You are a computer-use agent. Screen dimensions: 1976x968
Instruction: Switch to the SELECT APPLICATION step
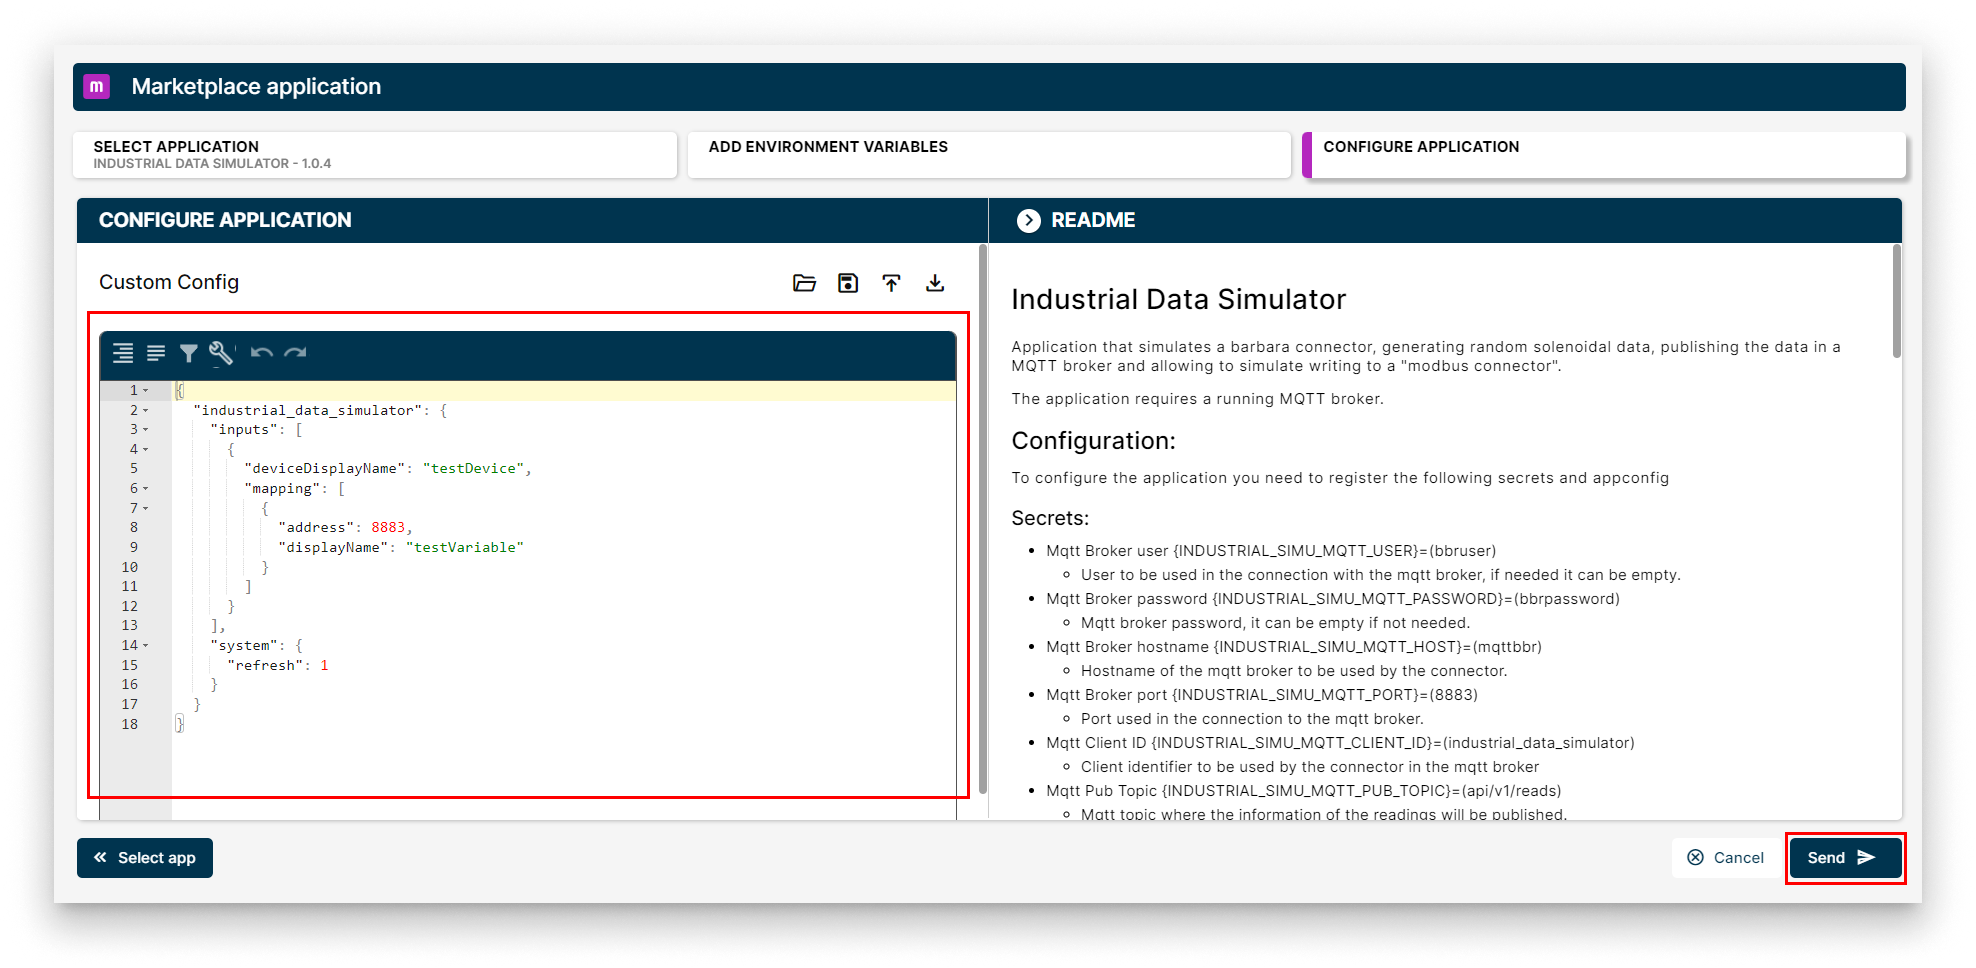coord(375,154)
